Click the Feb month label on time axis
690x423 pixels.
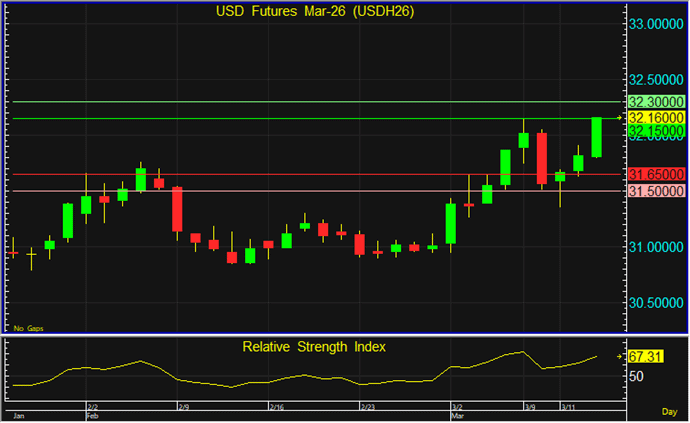(x=92, y=413)
